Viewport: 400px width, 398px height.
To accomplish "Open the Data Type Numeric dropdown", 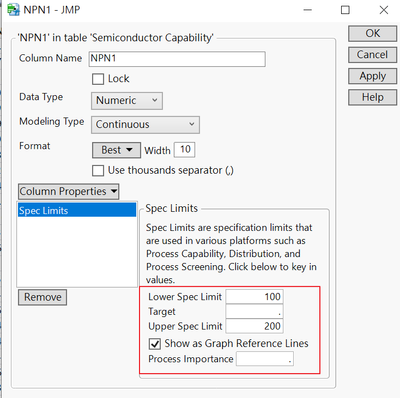I will pyautogui.click(x=127, y=101).
